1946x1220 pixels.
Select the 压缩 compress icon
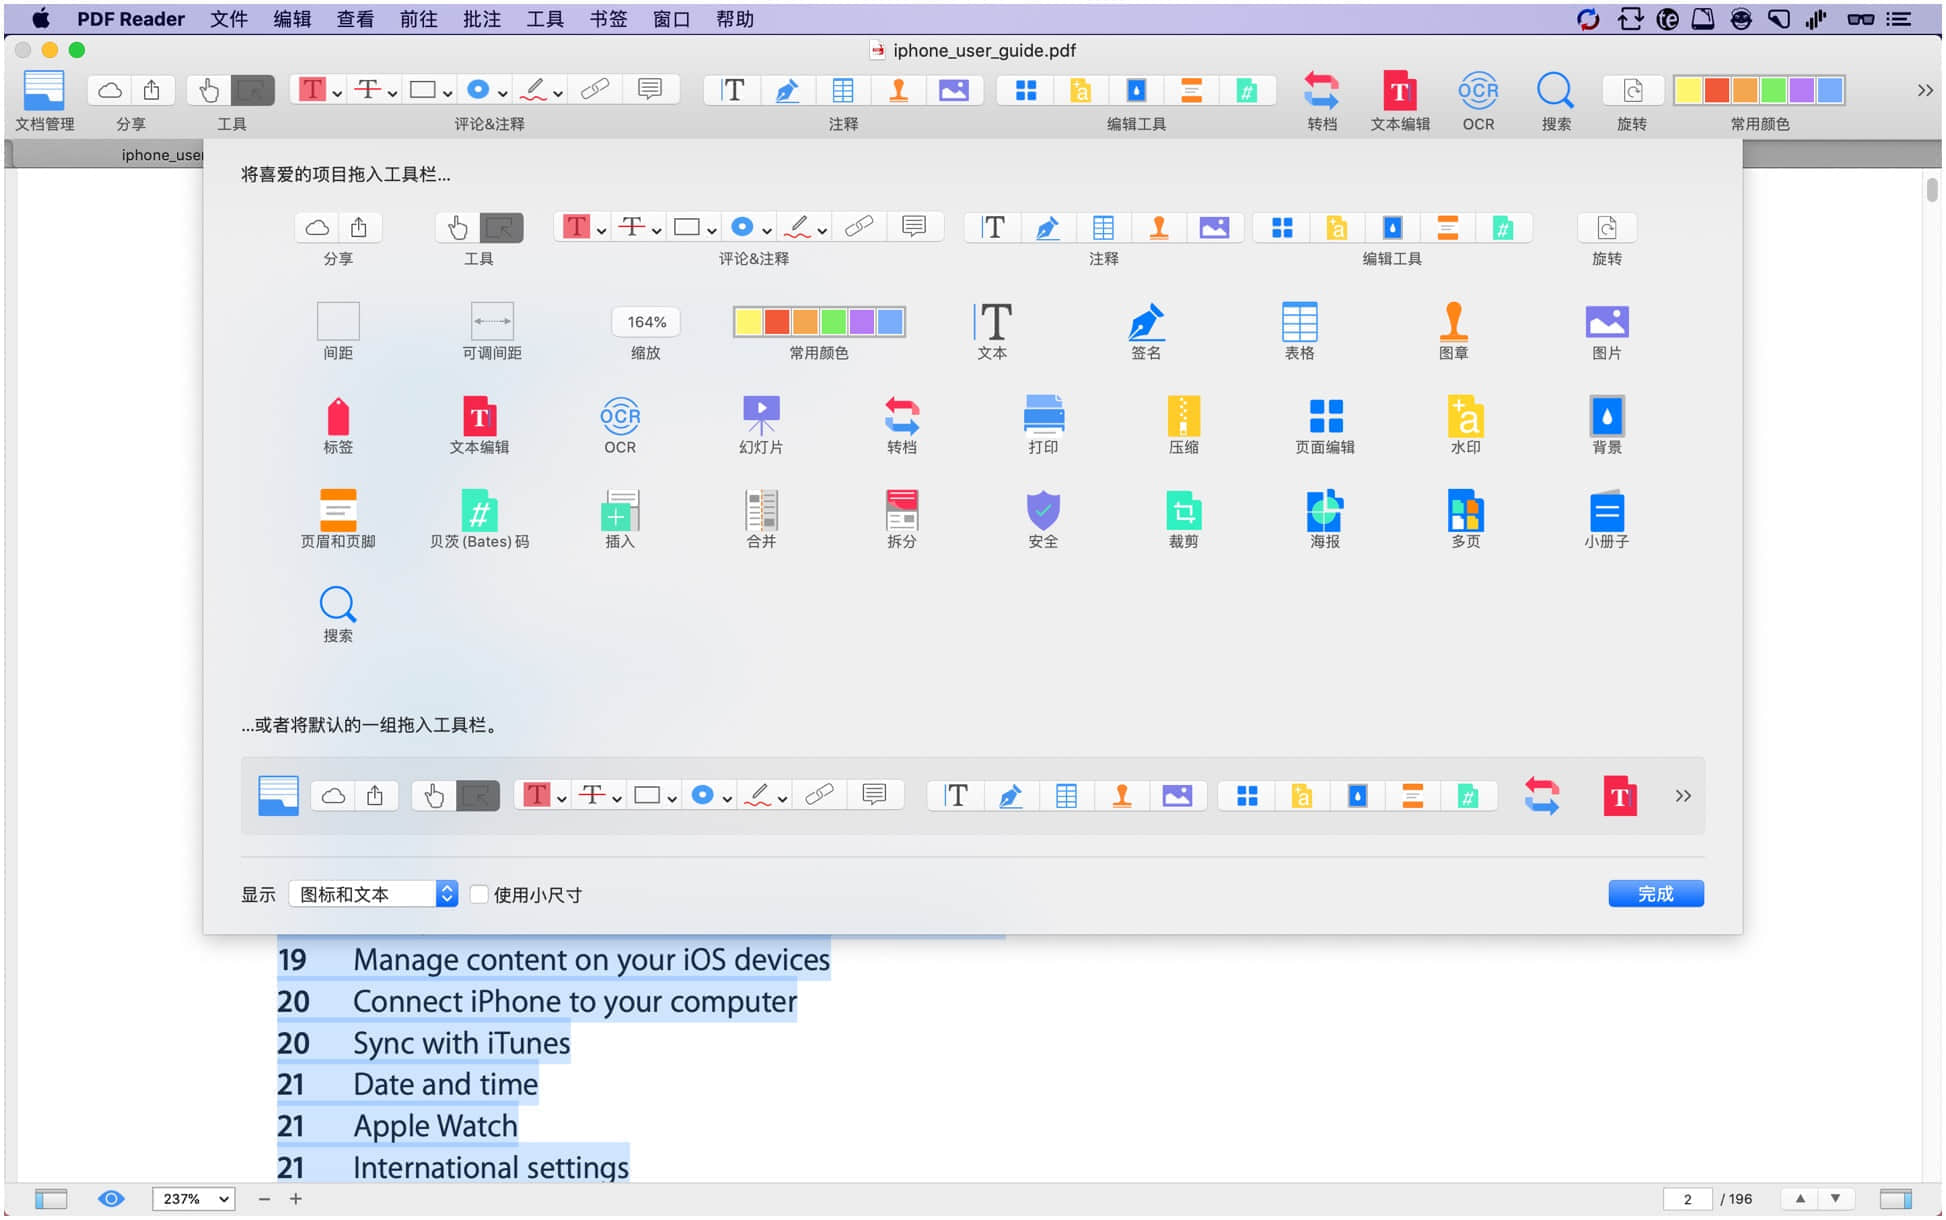(x=1184, y=416)
